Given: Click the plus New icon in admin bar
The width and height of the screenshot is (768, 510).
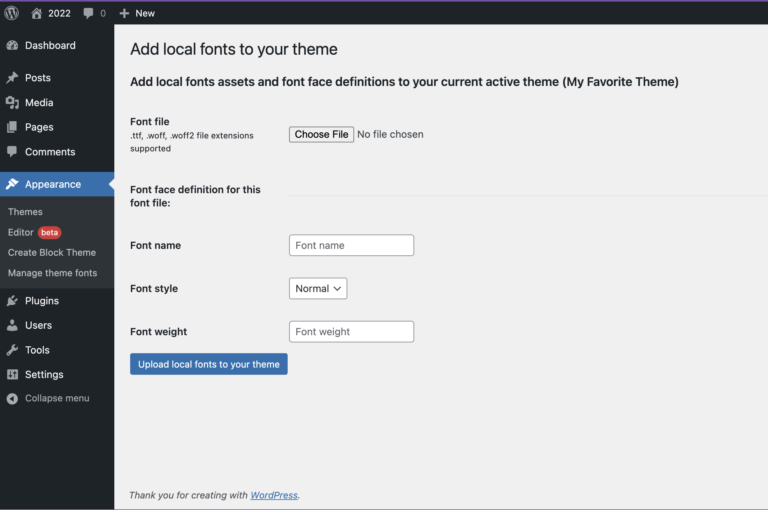Looking at the screenshot, I should click(124, 13).
